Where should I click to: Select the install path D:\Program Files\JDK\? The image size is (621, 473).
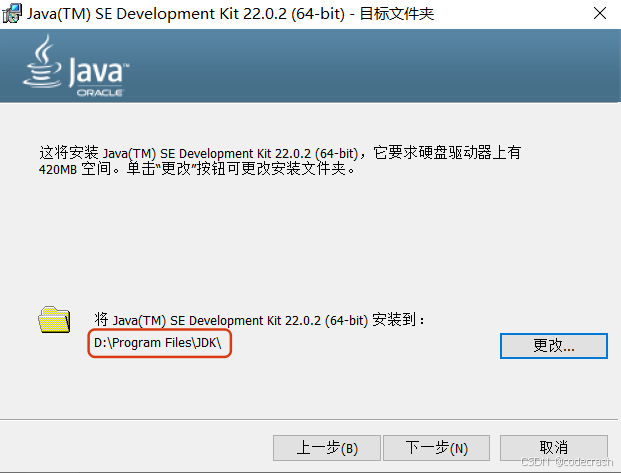coord(159,343)
